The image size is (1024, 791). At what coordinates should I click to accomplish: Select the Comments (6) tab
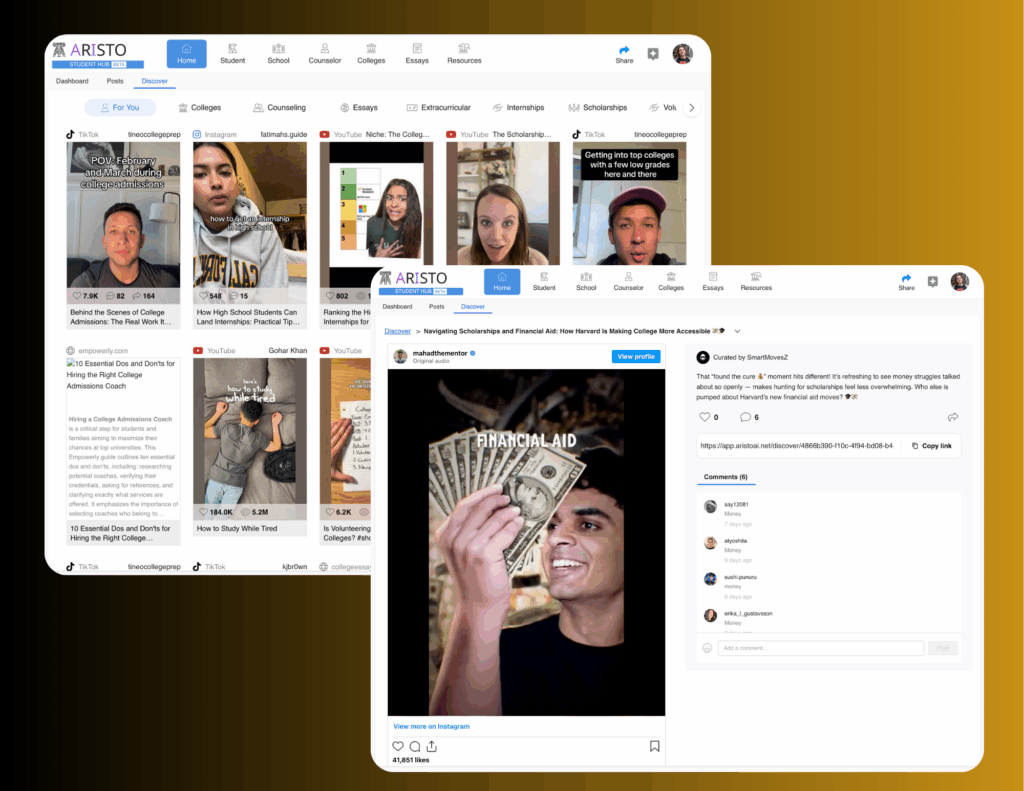click(726, 477)
